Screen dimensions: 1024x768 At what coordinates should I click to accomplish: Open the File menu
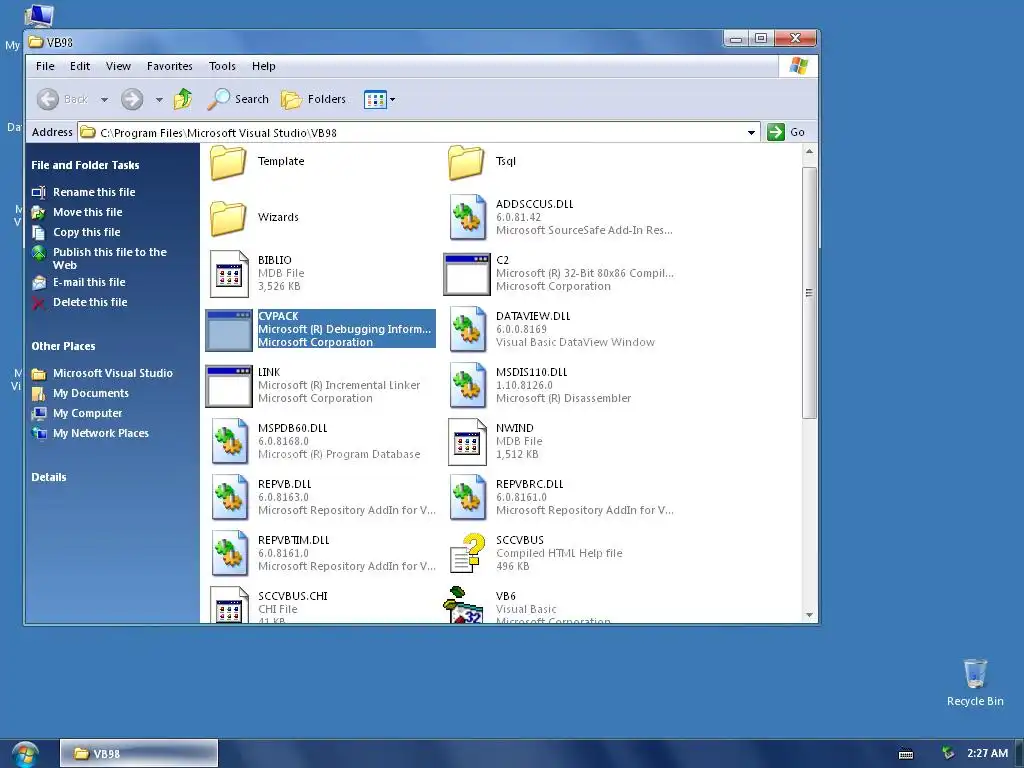45,66
